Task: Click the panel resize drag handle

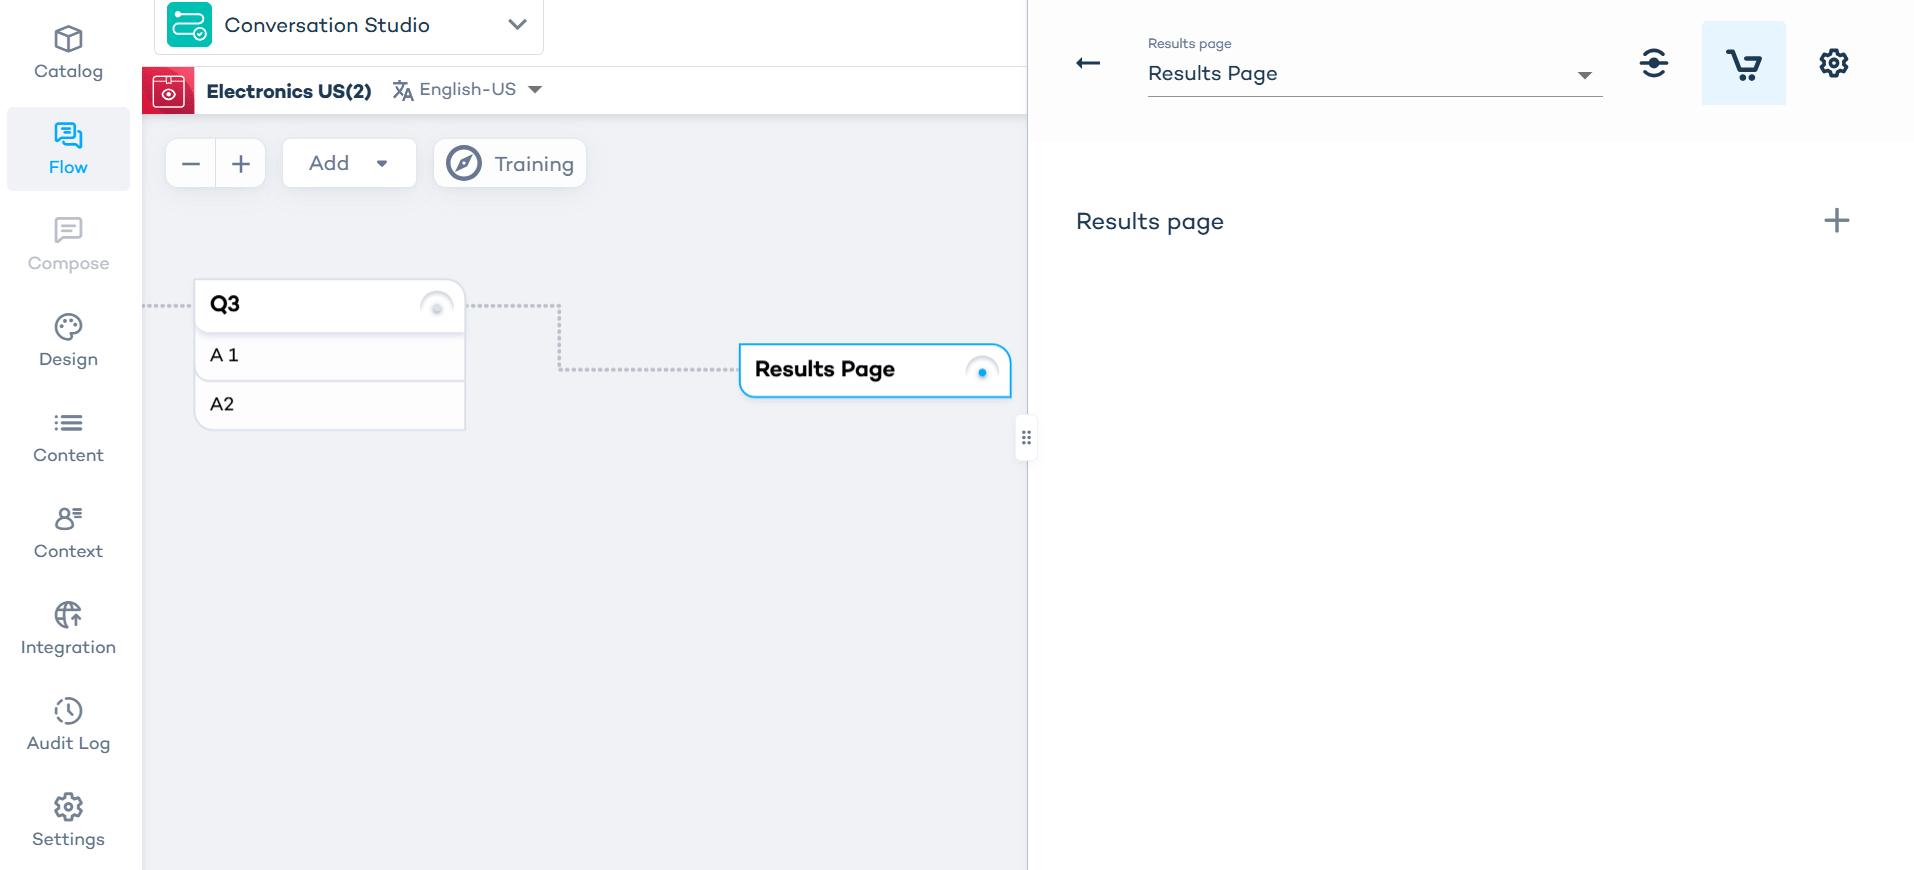Action: 1026,438
